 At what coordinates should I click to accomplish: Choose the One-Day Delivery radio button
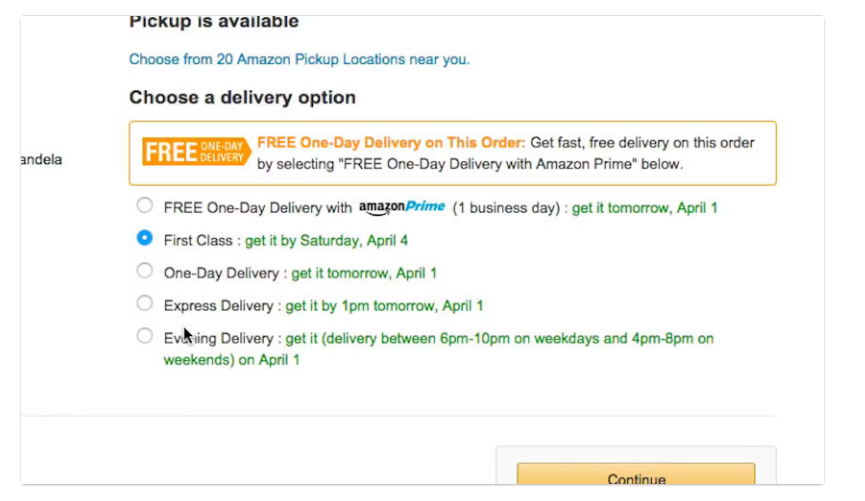click(x=145, y=270)
